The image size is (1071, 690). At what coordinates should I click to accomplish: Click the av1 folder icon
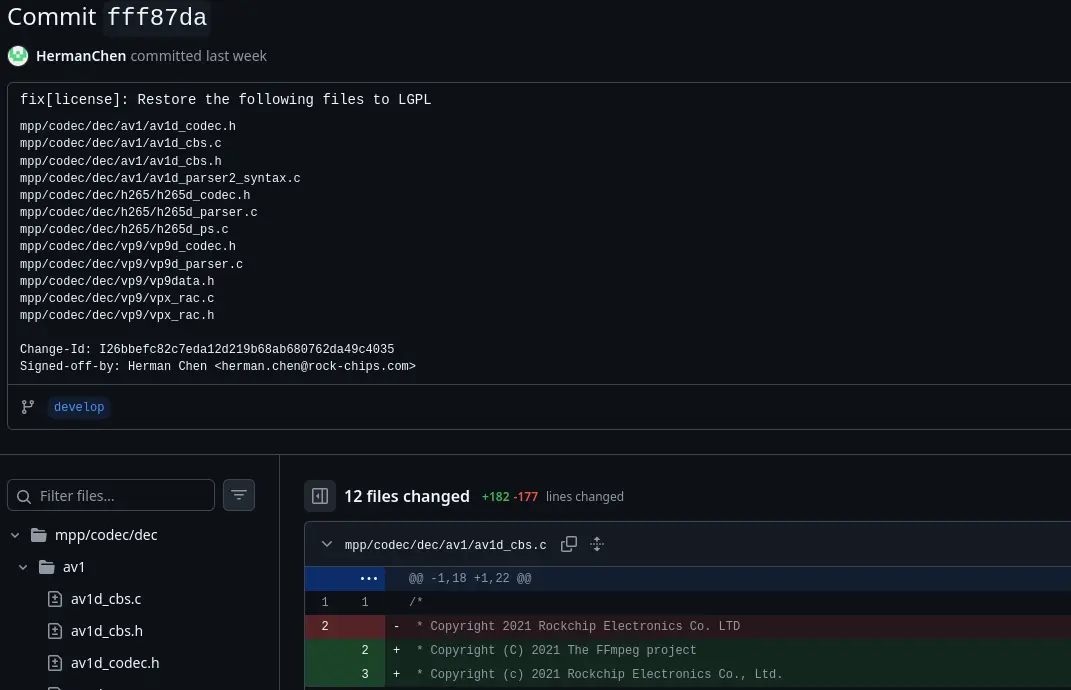[47, 567]
